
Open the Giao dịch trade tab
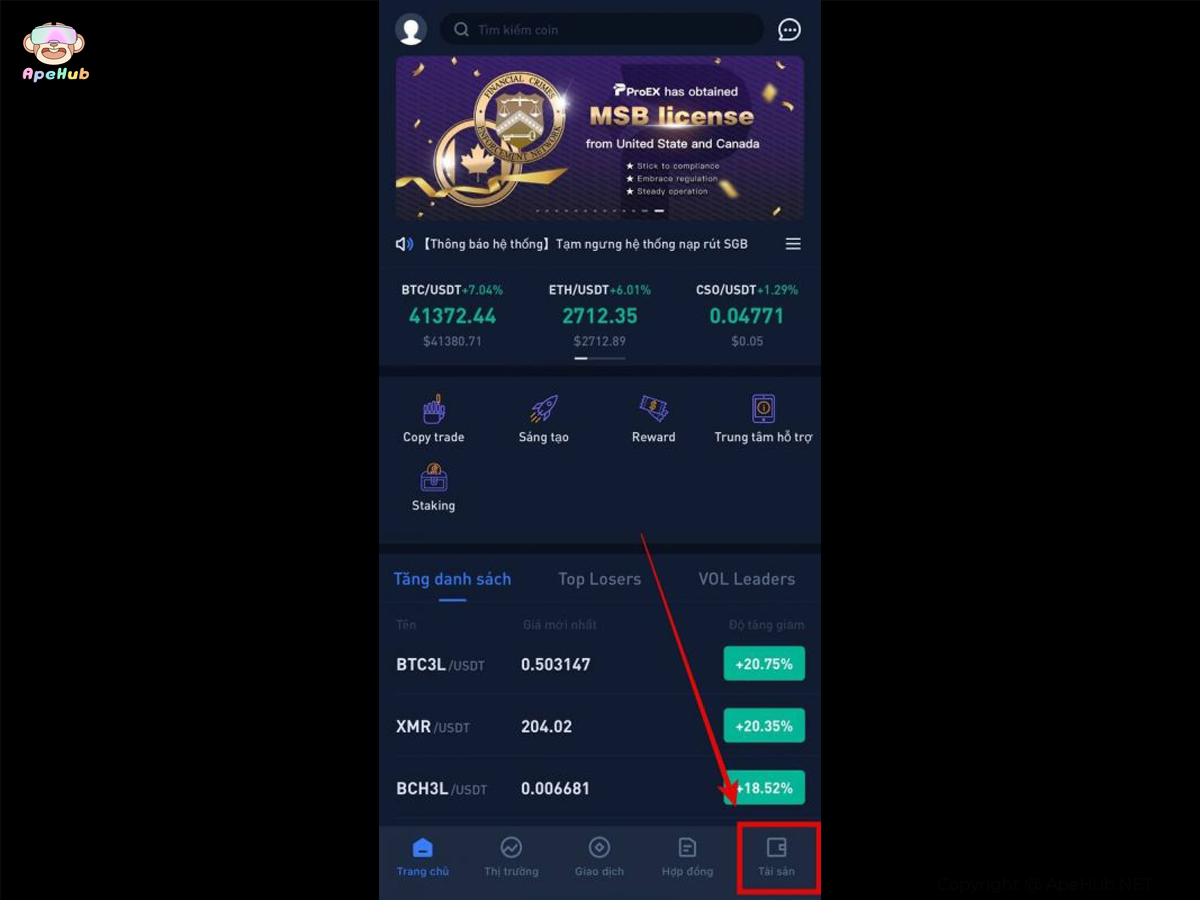pyautogui.click(x=599, y=858)
